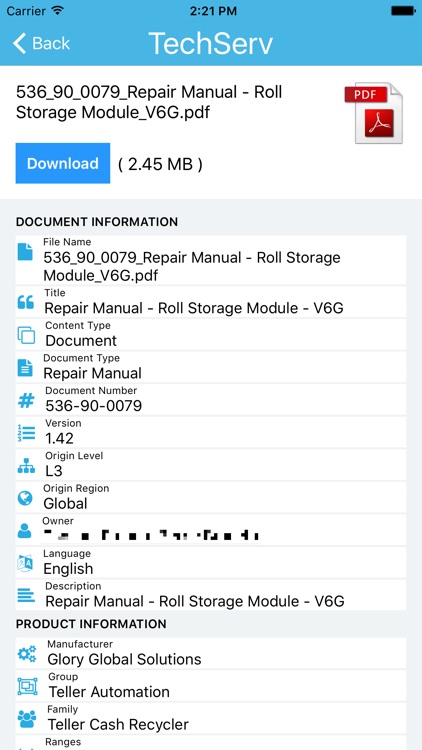Tap the large file name heading
Image resolution: width=422 pixels, height=750 pixels.
[149, 102]
